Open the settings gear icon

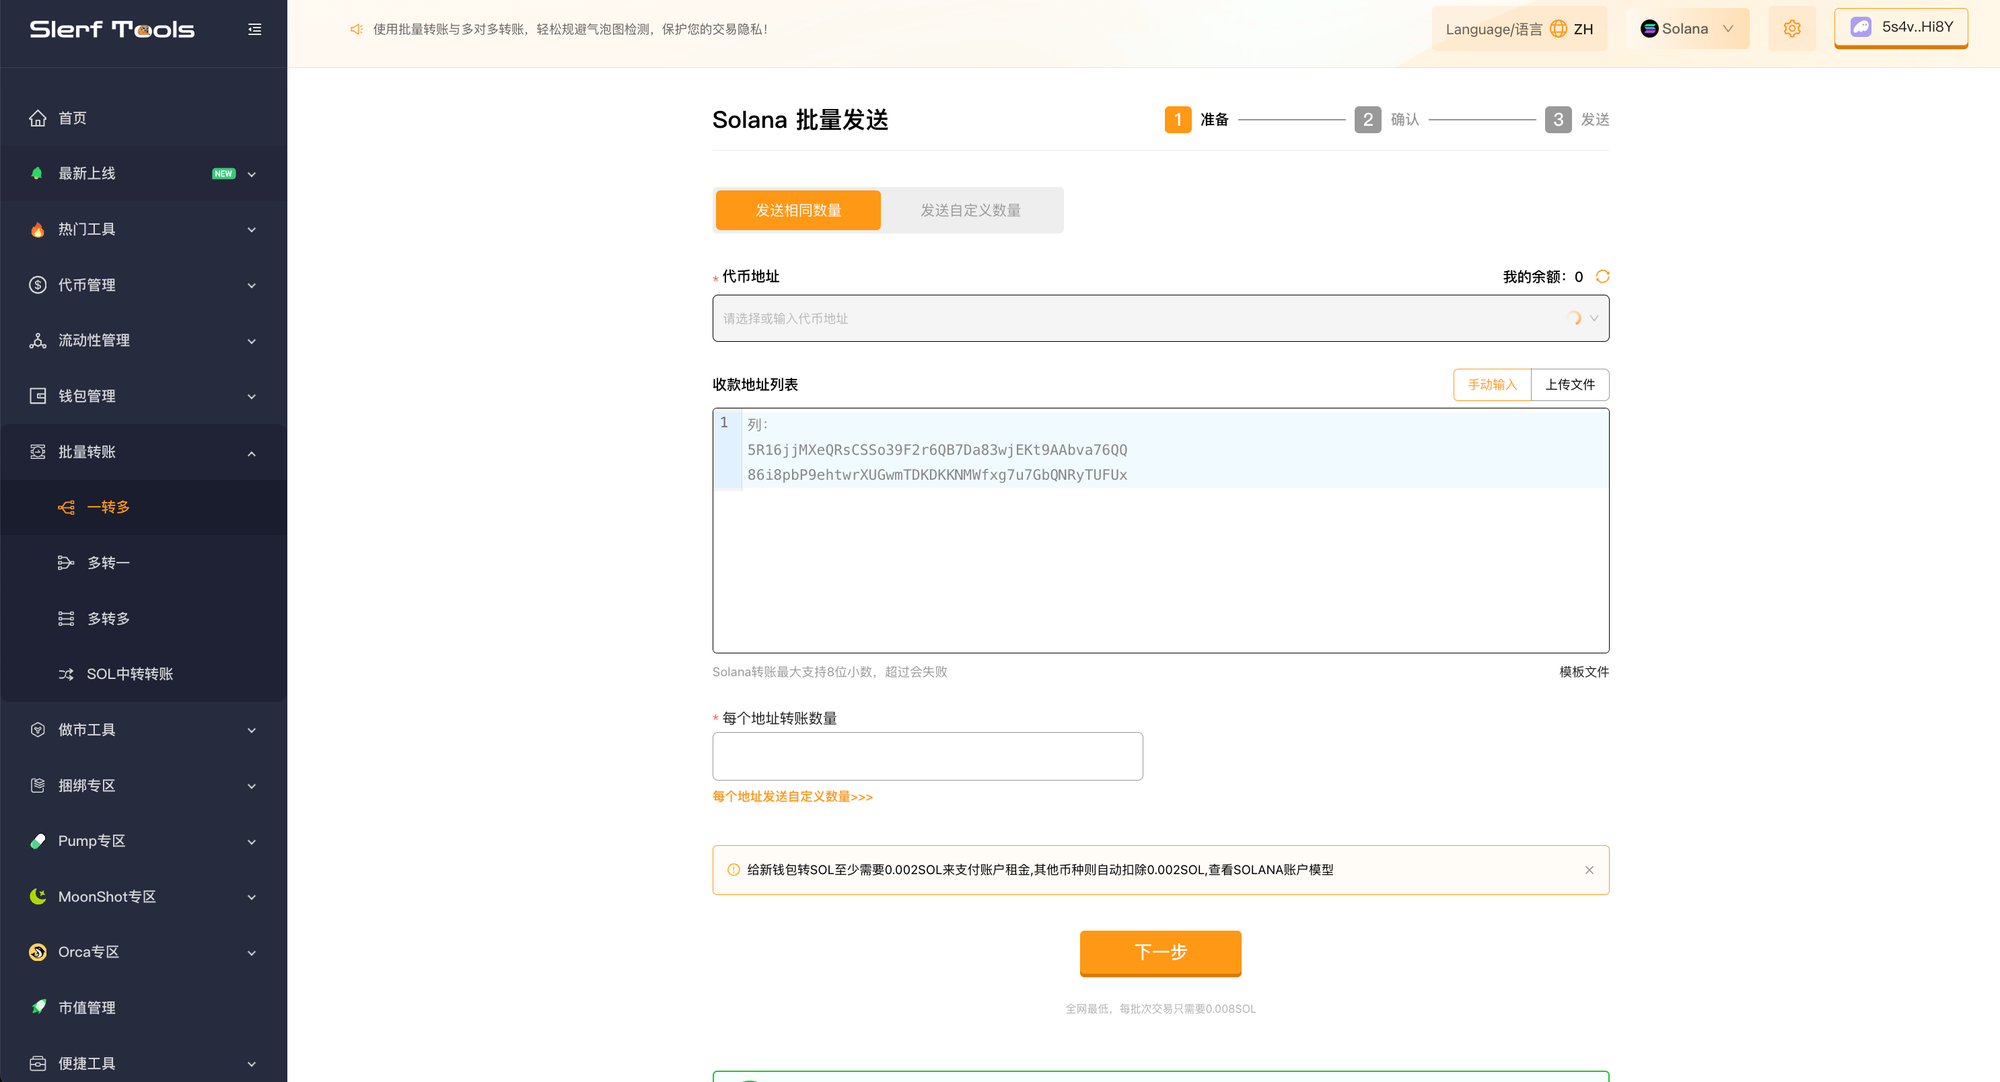click(x=1791, y=29)
